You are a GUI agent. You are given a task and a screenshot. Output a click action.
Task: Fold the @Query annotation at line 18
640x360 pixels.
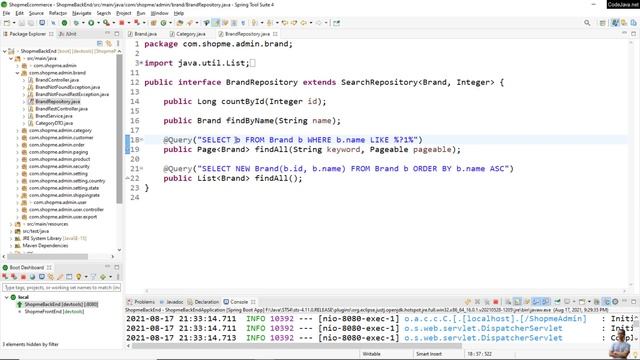[141, 140]
